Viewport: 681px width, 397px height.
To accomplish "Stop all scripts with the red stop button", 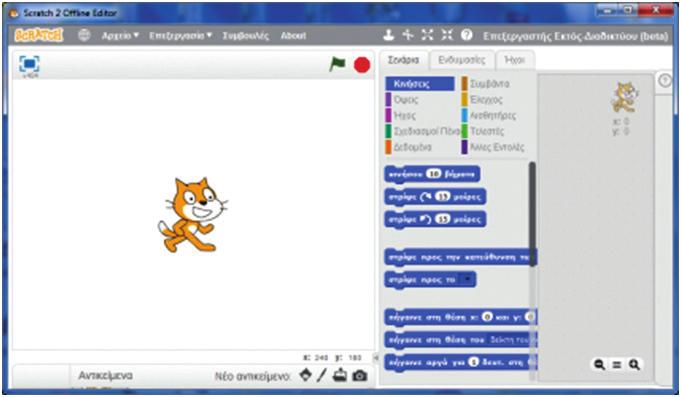I will click(x=362, y=65).
